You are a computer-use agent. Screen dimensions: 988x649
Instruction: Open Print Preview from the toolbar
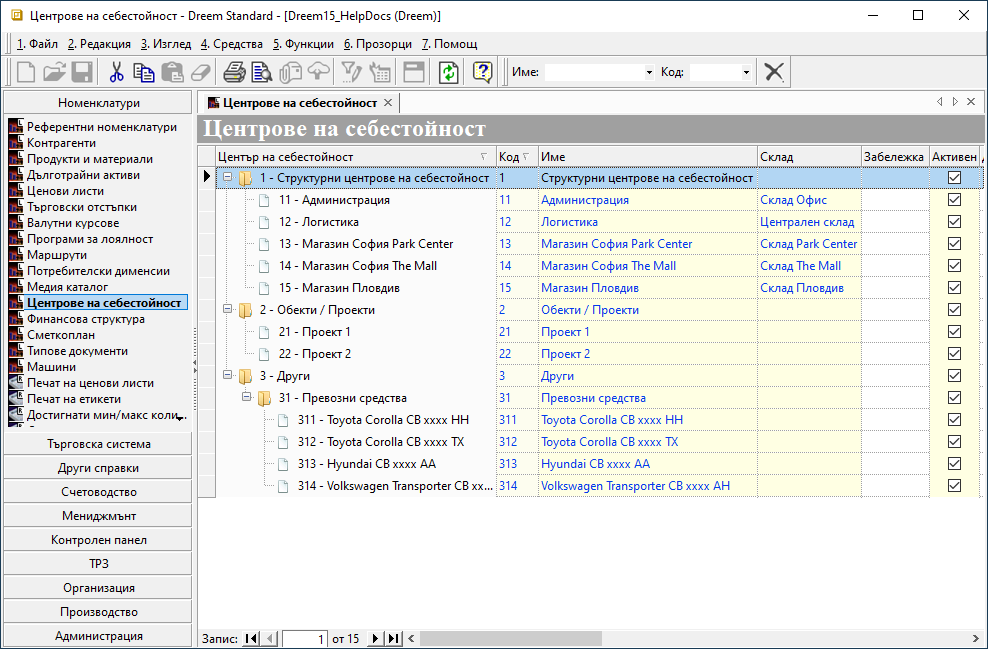262,72
